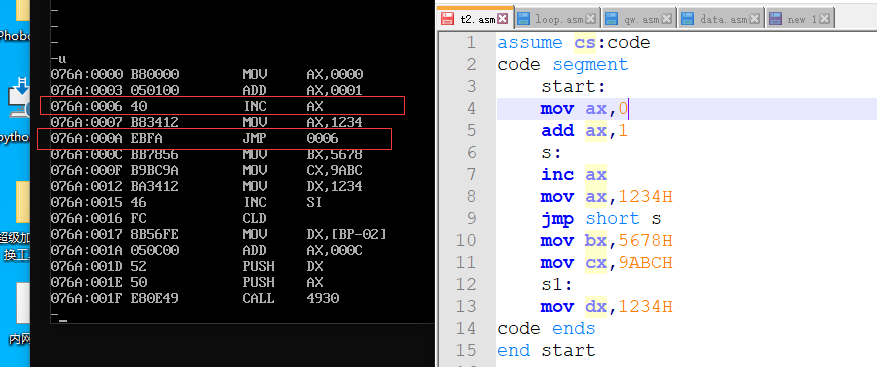
Task: Click 'code segment' on editor line 2
Action: [x=563, y=64]
